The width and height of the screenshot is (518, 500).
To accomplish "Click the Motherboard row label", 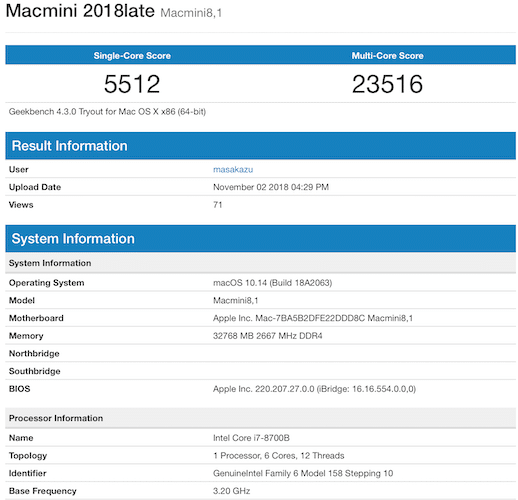I will [36, 318].
